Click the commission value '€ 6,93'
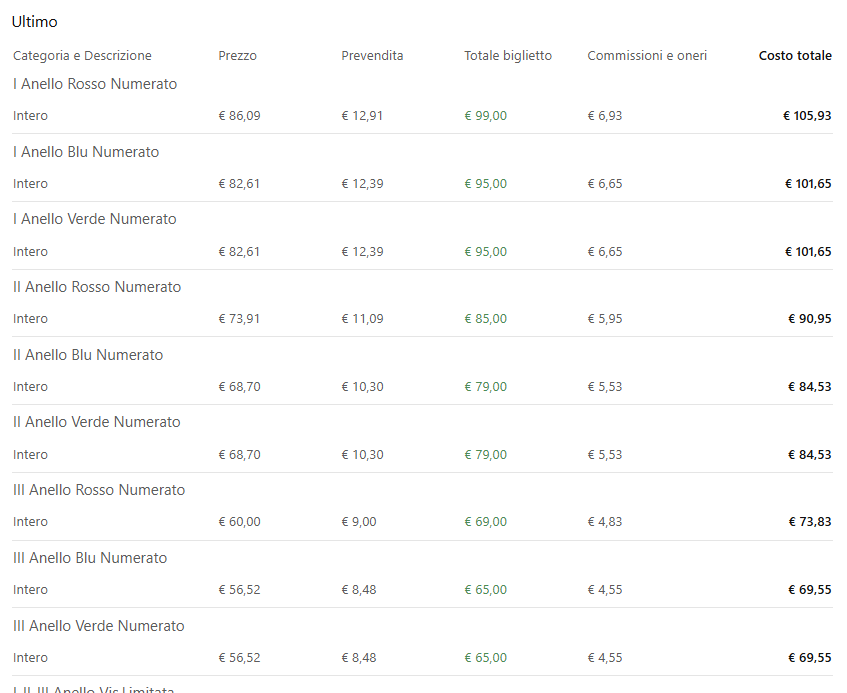The image size is (847, 693). coord(604,116)
